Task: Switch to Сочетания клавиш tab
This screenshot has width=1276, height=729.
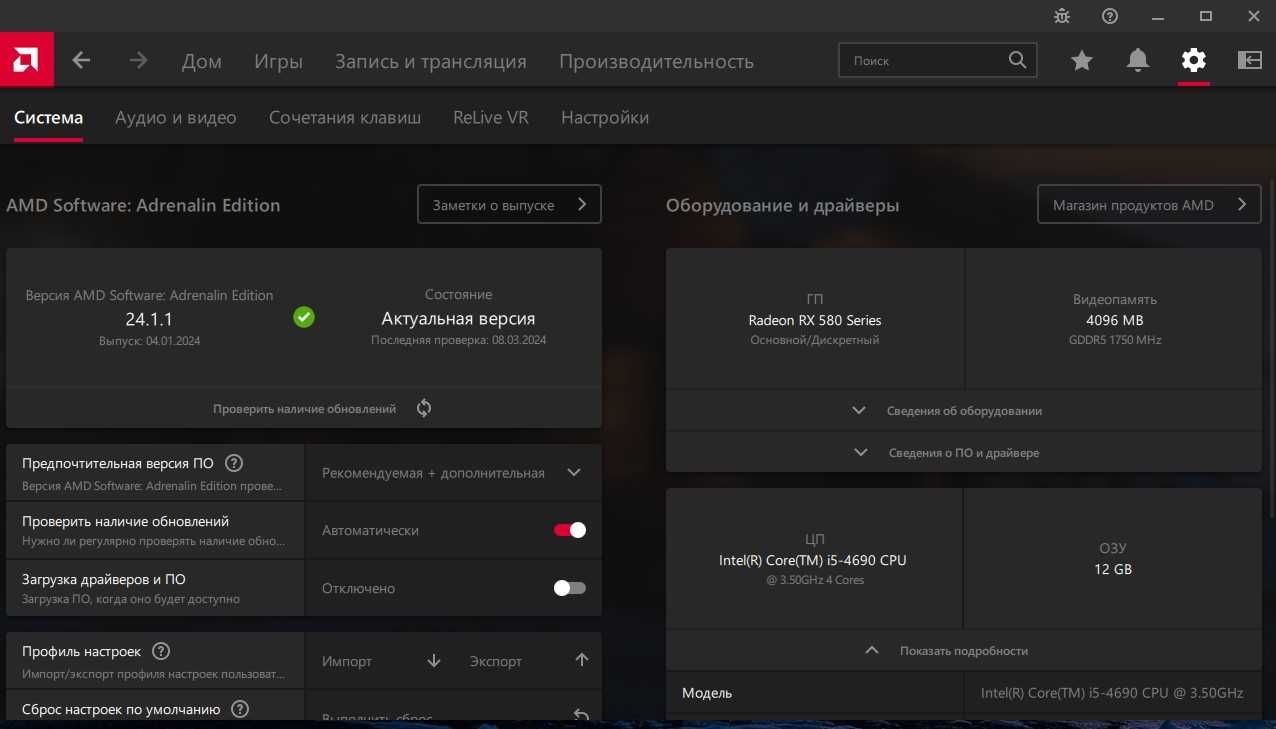Action: pos(345,117)
